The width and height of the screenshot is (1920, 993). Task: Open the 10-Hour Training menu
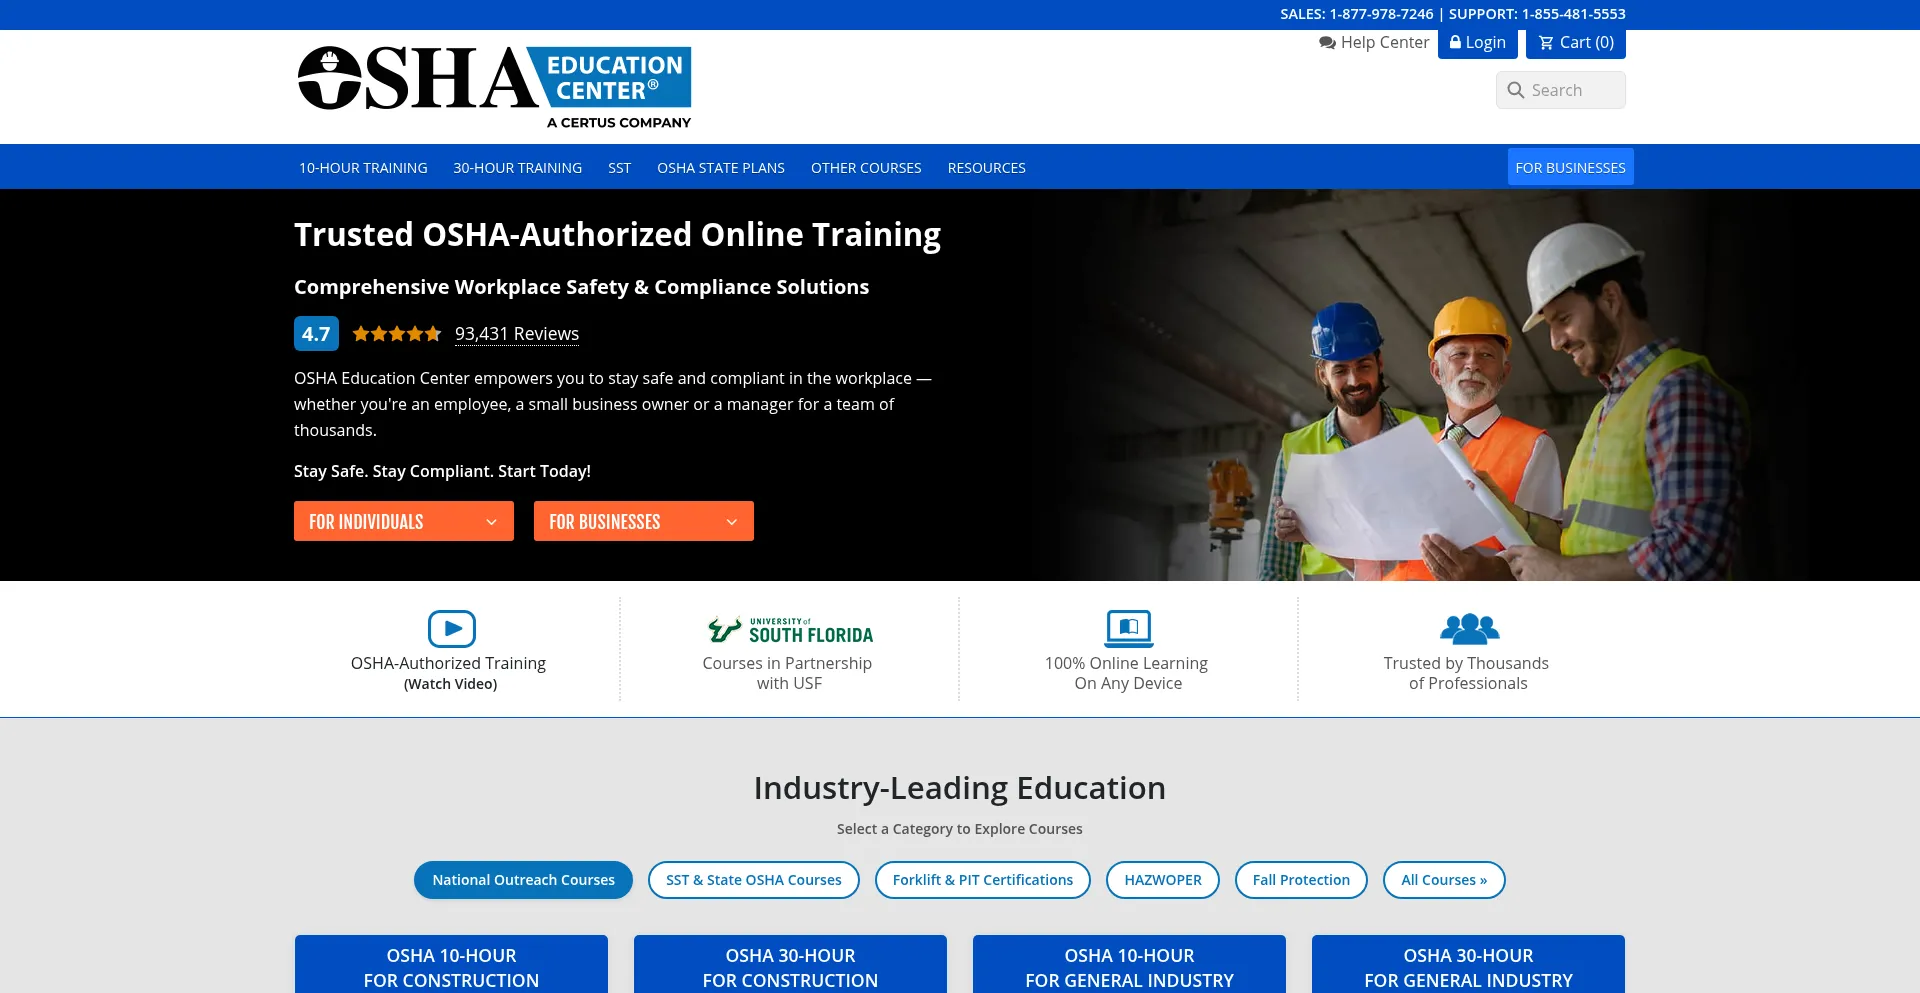coord(363,168)
